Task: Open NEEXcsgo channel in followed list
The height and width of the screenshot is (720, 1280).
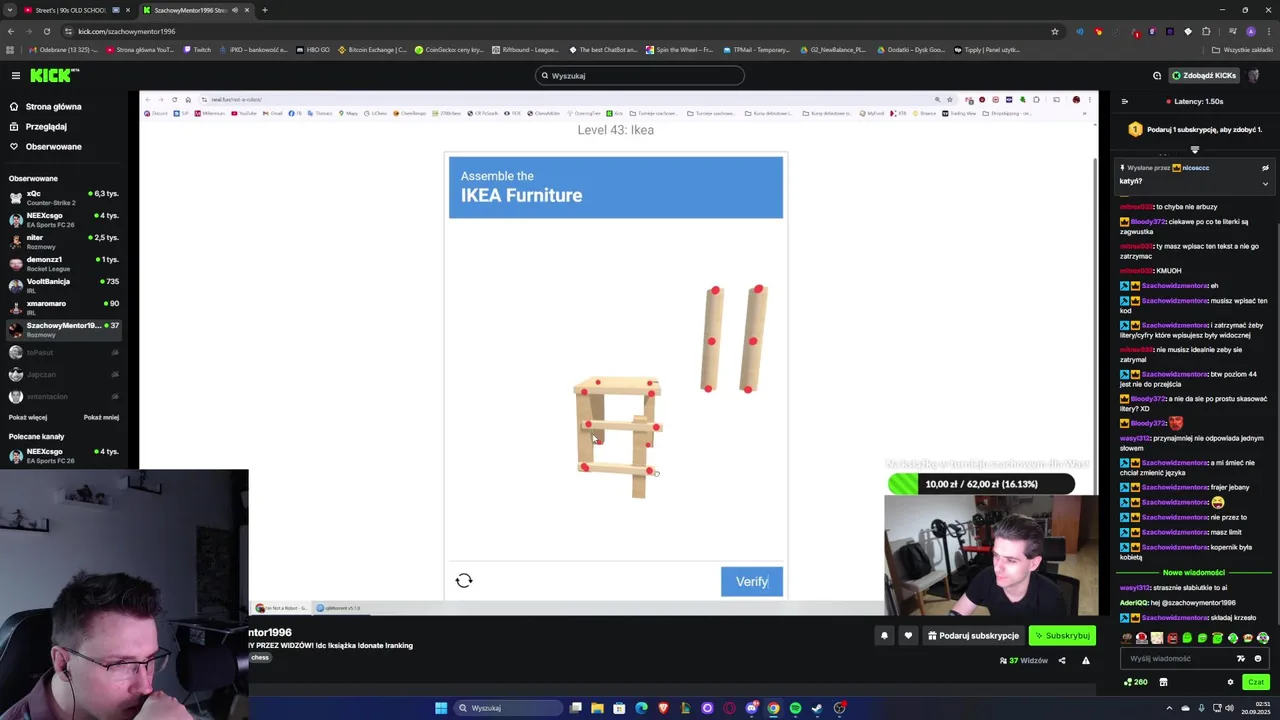Action: 64,219
